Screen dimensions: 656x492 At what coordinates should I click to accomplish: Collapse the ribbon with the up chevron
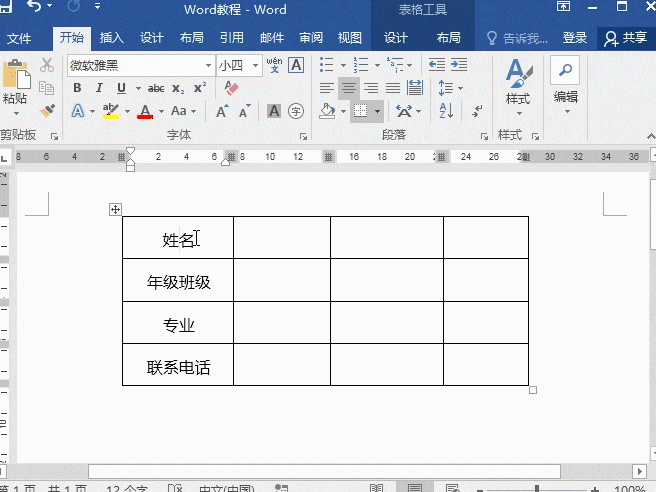[x=651, y=136]
